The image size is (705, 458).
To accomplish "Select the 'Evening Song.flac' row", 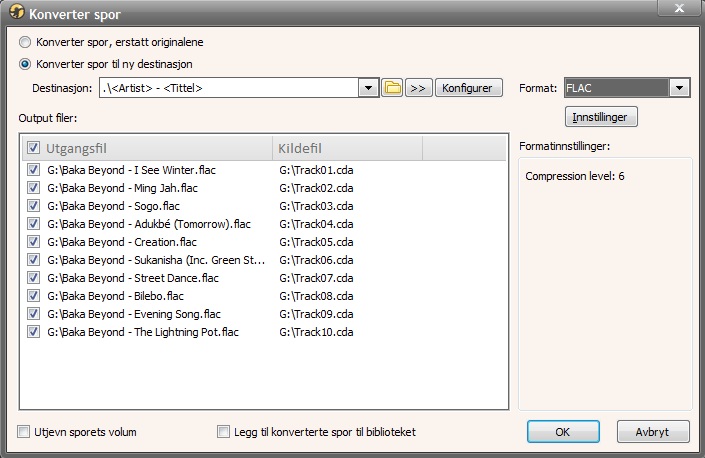I will pos(265,314).
